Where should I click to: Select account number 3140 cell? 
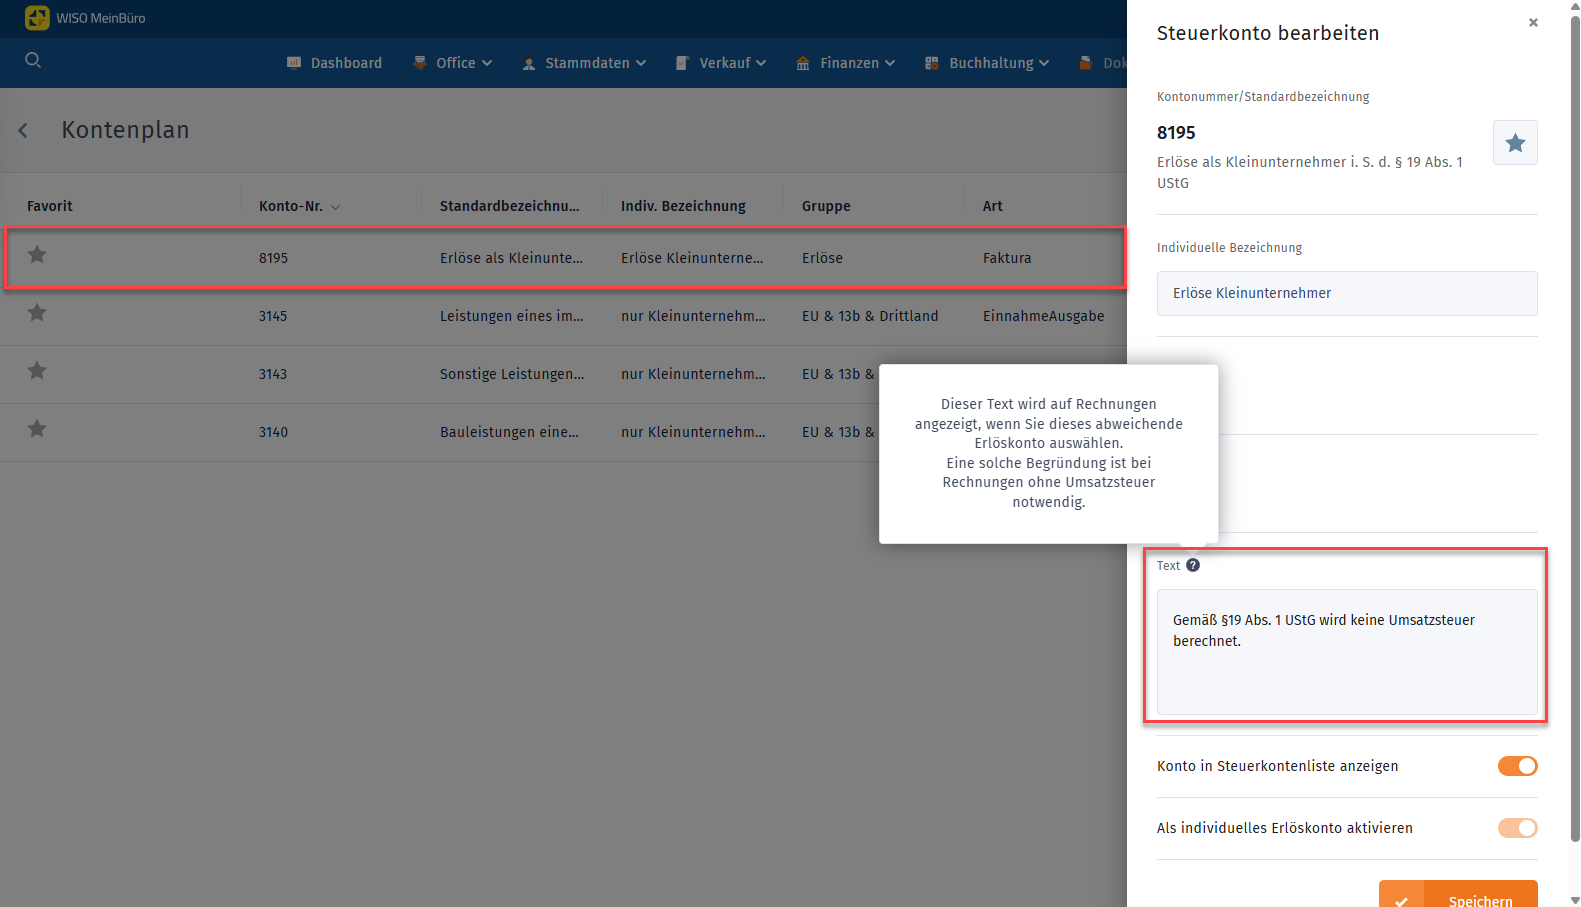coord(273,432)
